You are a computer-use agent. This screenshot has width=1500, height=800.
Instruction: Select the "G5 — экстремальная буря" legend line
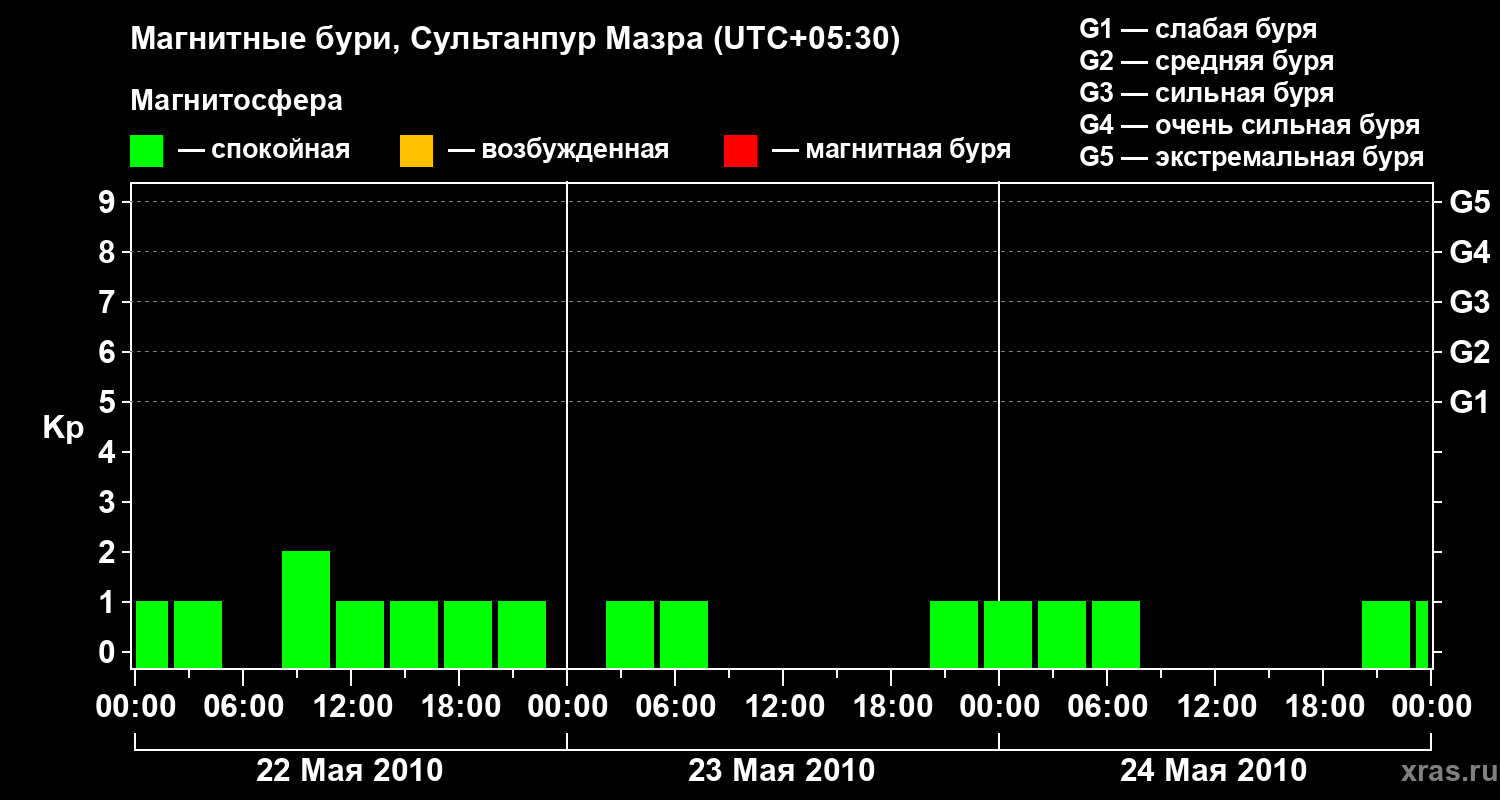pyautogui.click(x=1252, y=157)
